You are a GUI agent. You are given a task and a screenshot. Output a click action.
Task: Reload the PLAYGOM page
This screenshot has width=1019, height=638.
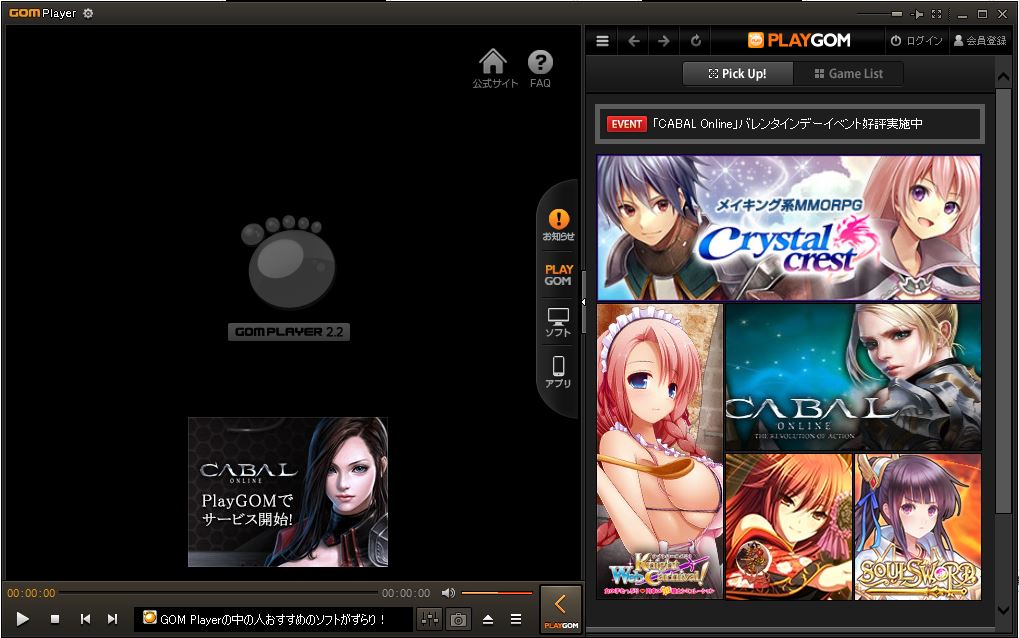click(x=695, y=41)
